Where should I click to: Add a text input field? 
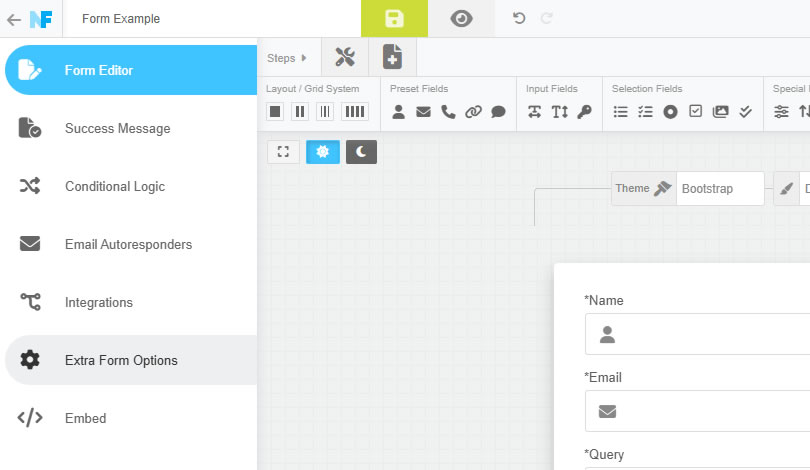[x=535, y=112]
